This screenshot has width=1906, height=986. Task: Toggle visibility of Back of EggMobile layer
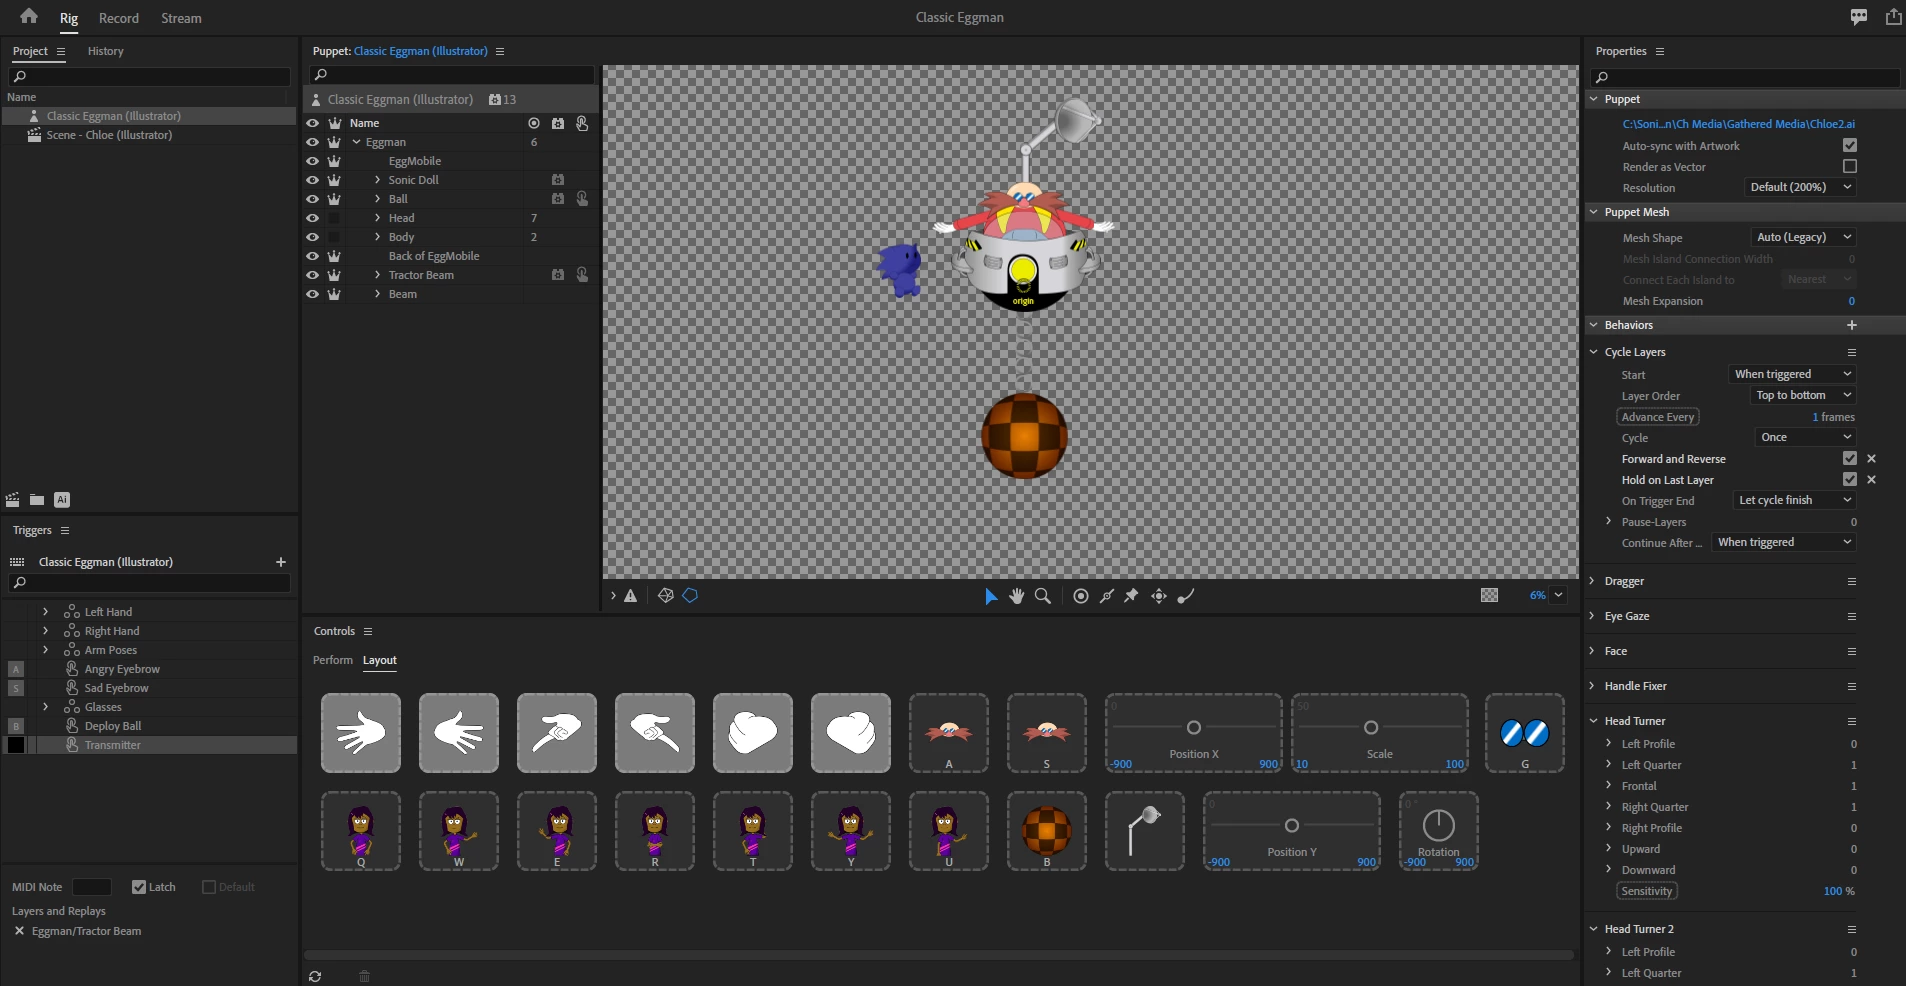tap(312, 256)
